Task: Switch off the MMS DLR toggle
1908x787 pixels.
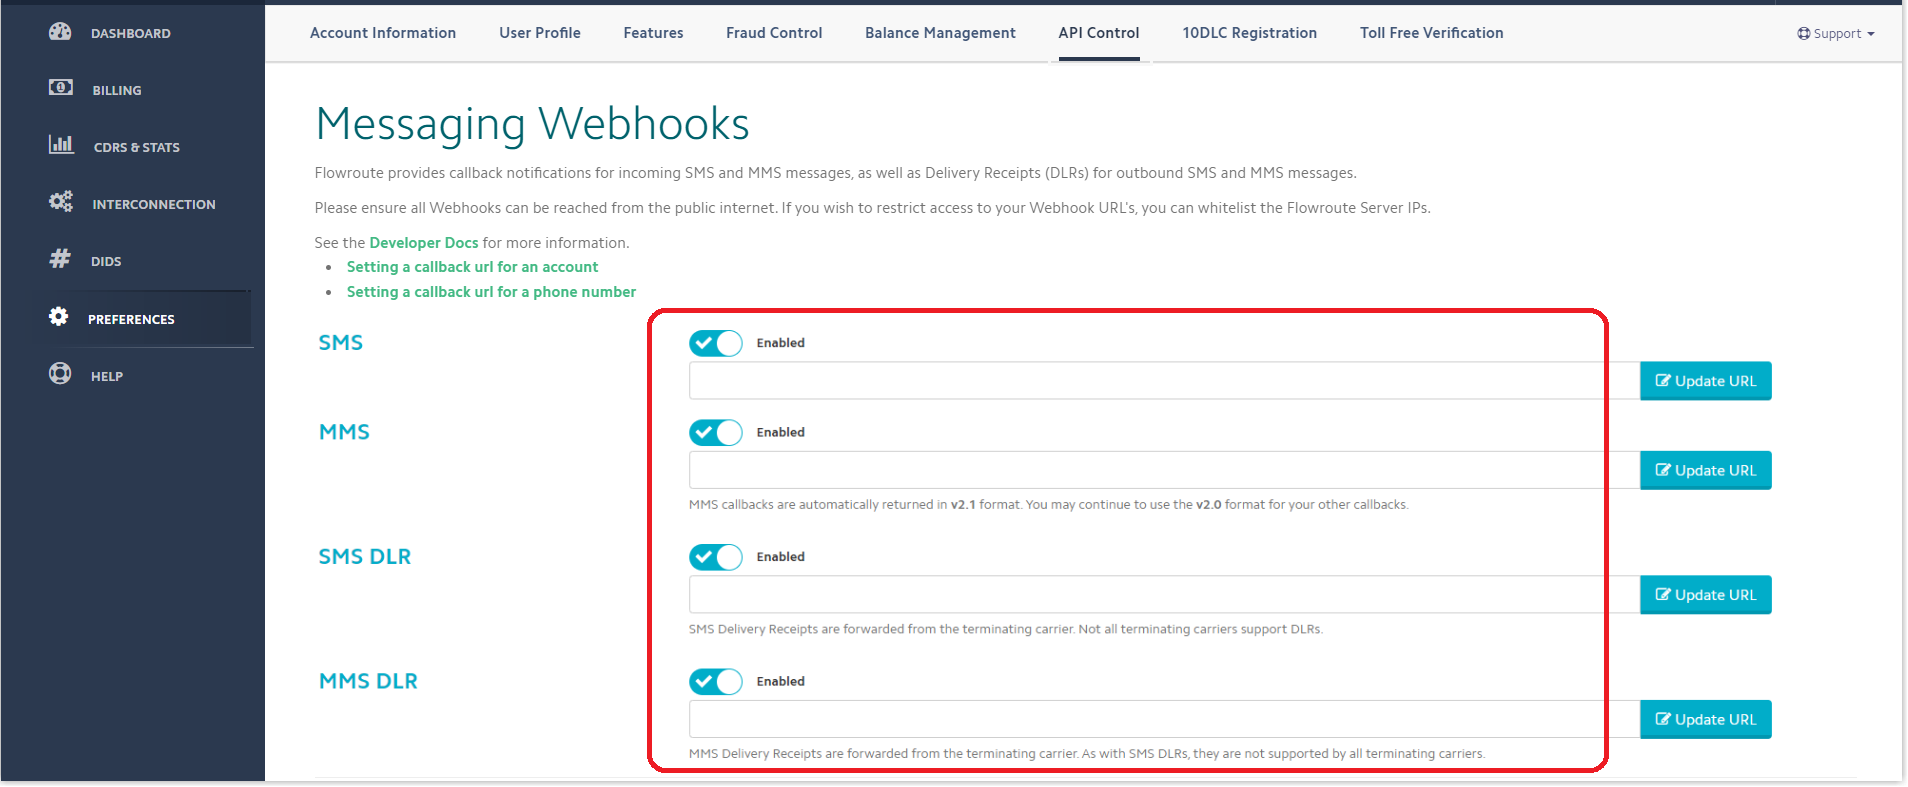Action: [x=715, y=682]
